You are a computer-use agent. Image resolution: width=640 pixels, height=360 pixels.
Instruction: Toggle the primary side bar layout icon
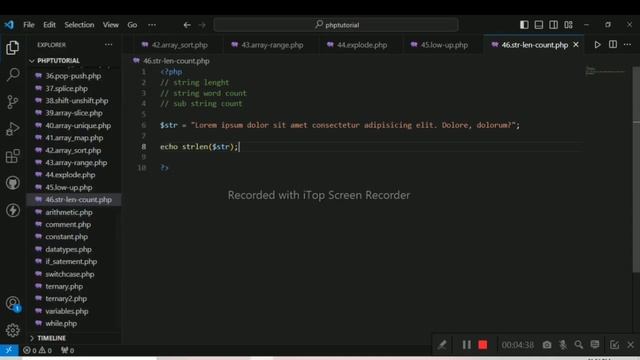click(x=524, y=25)
